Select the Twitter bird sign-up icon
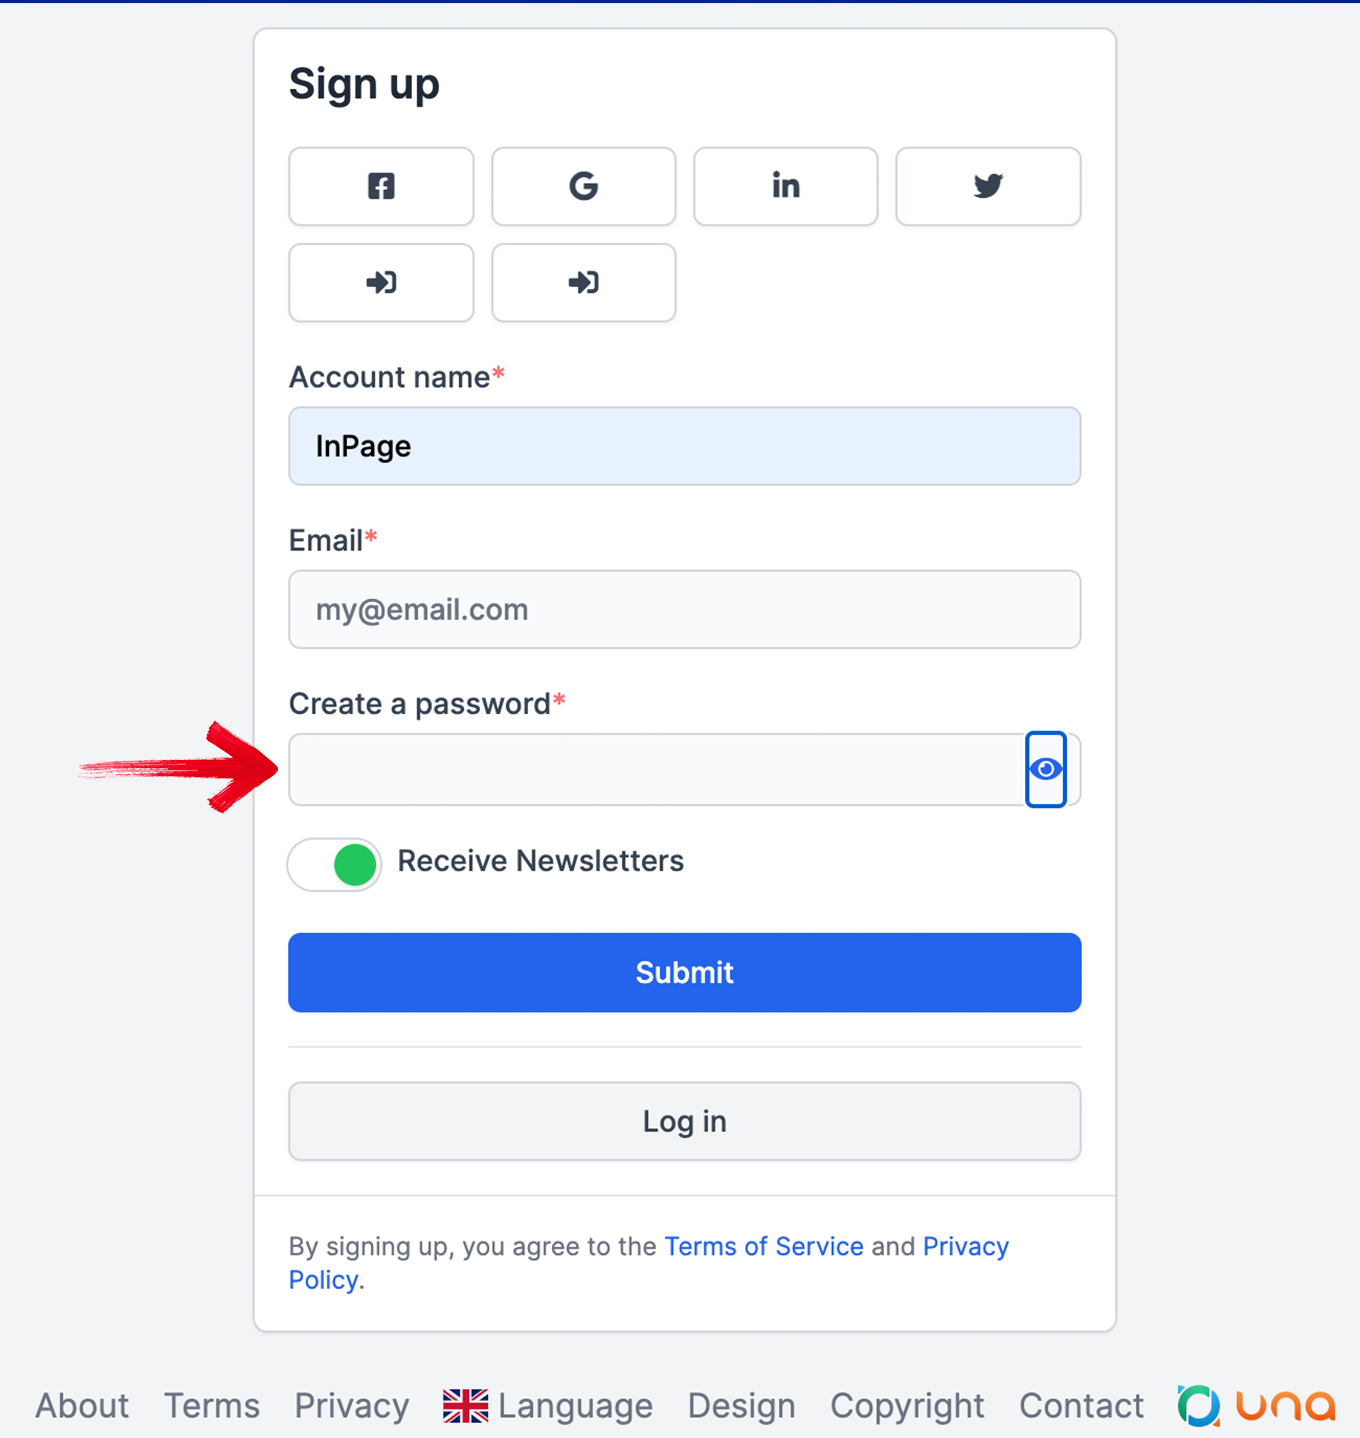The image size is (1360, 1438). coord(988,186)
